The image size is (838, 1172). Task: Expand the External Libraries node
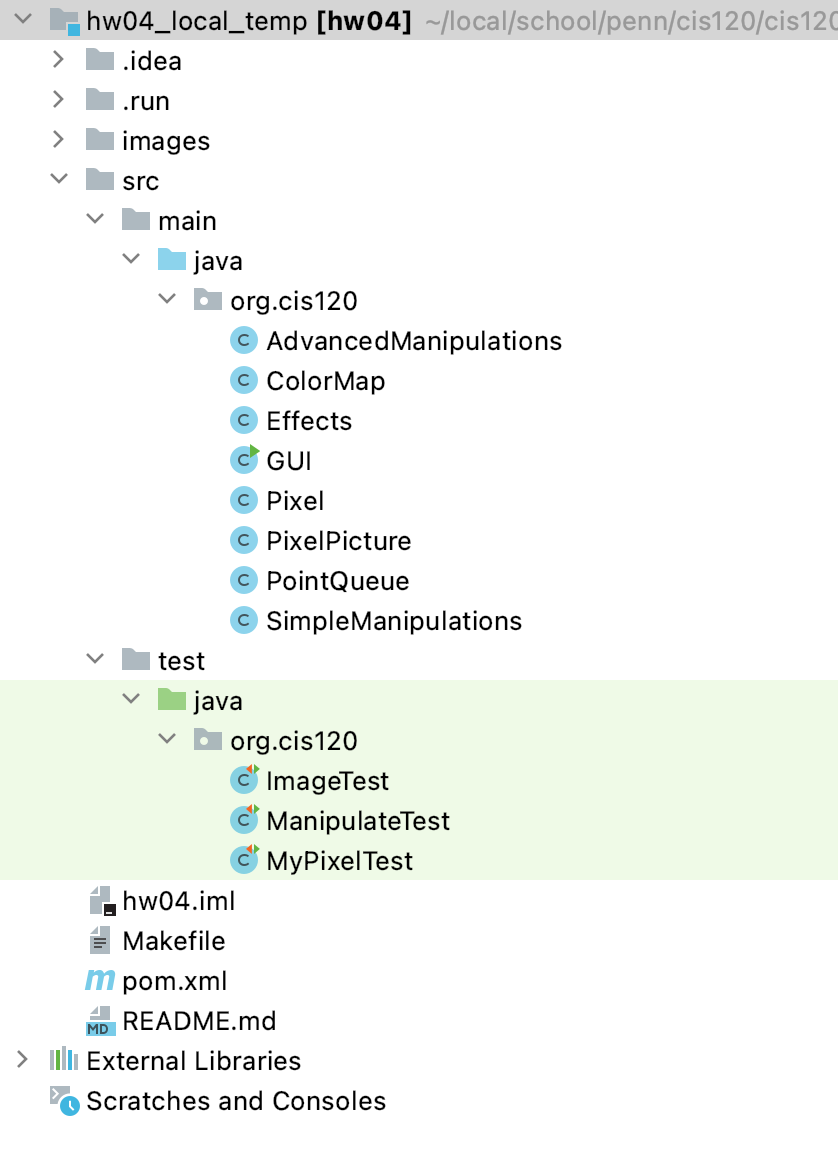point(23,1060)
